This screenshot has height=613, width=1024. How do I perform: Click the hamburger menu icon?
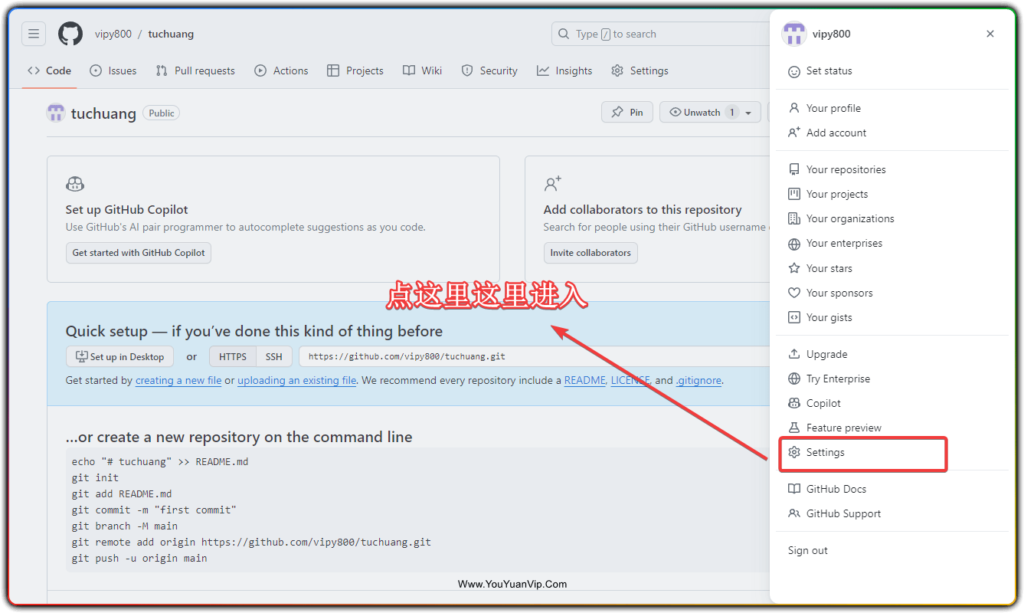point(33,33)
